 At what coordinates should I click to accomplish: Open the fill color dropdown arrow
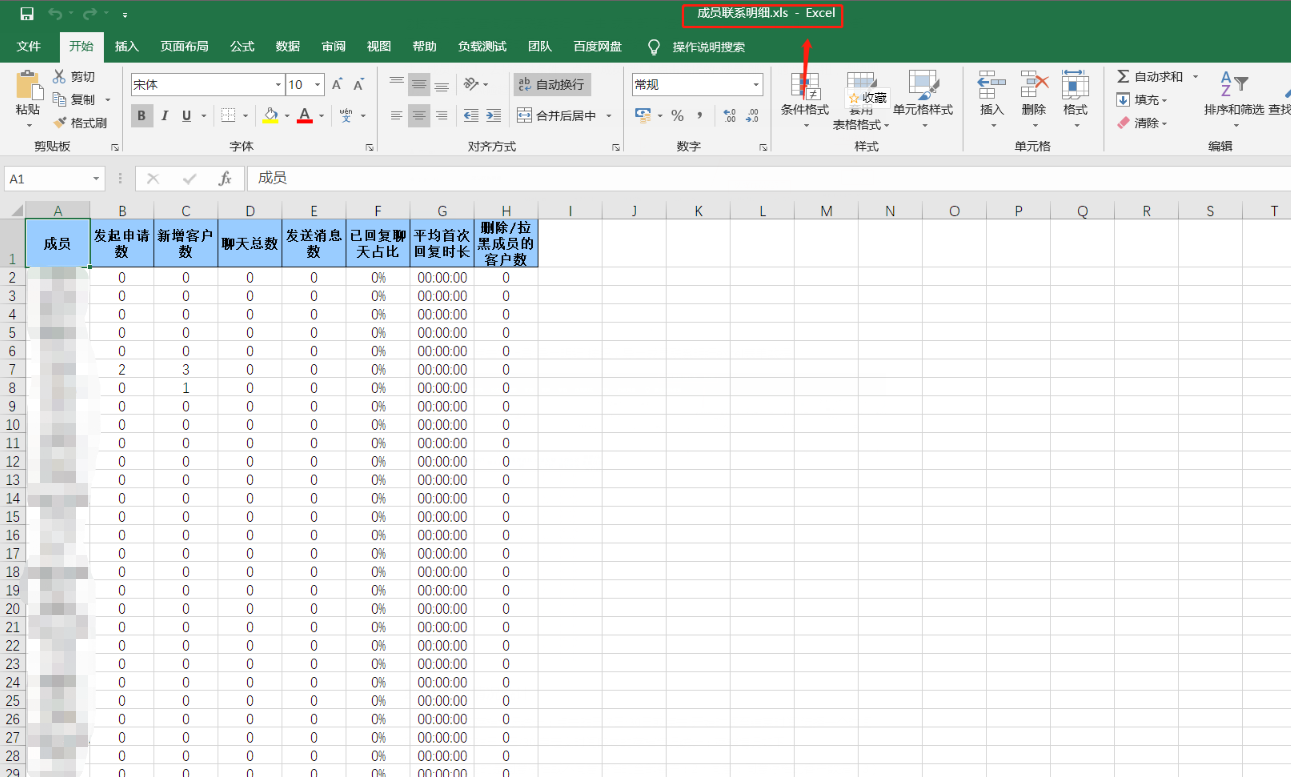pyautogui.click(x=286, y=116)
